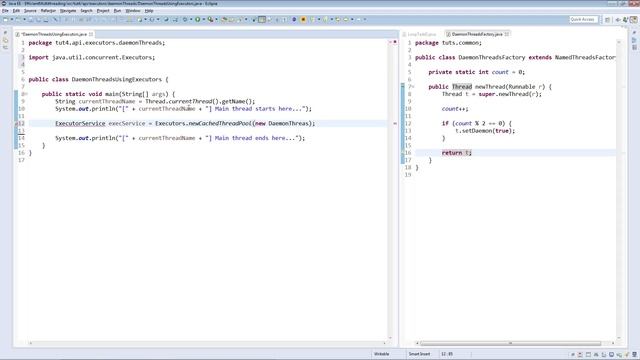Restore minimized view from left trim bar

click(5, 33)
